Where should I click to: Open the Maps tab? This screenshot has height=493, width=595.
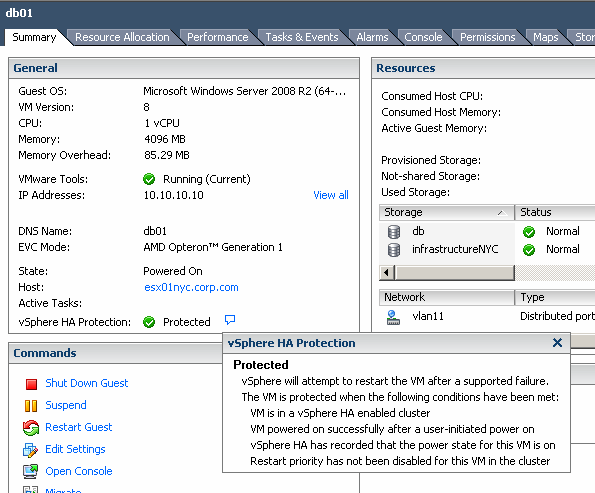(x=546, y=37)
